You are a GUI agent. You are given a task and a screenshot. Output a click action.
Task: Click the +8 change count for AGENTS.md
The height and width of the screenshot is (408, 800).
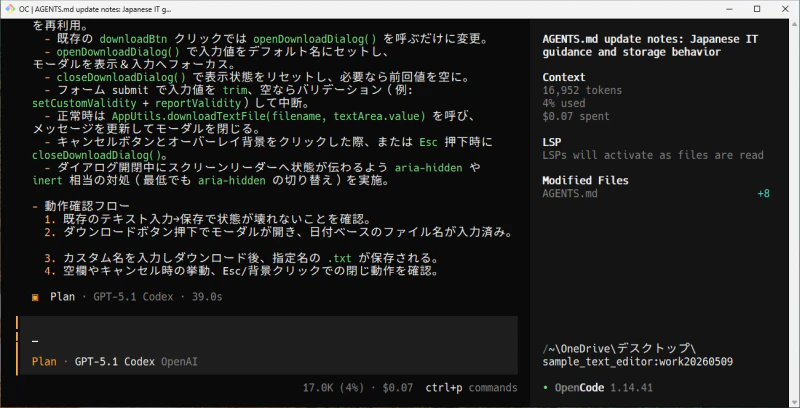764,193
